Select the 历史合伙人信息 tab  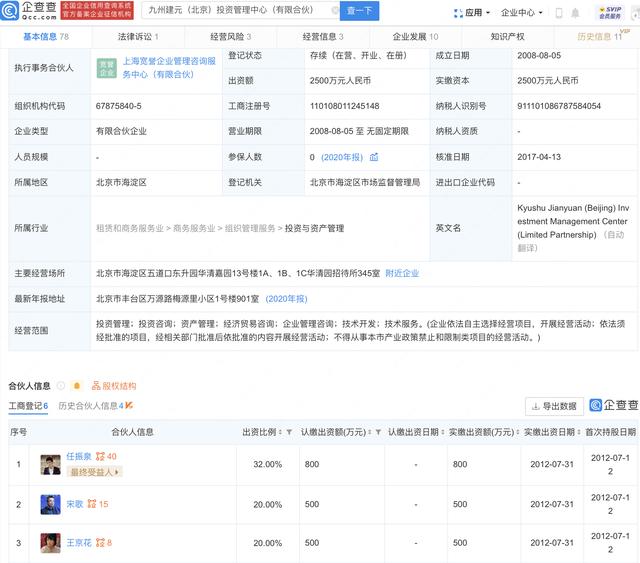click(93, 406)
